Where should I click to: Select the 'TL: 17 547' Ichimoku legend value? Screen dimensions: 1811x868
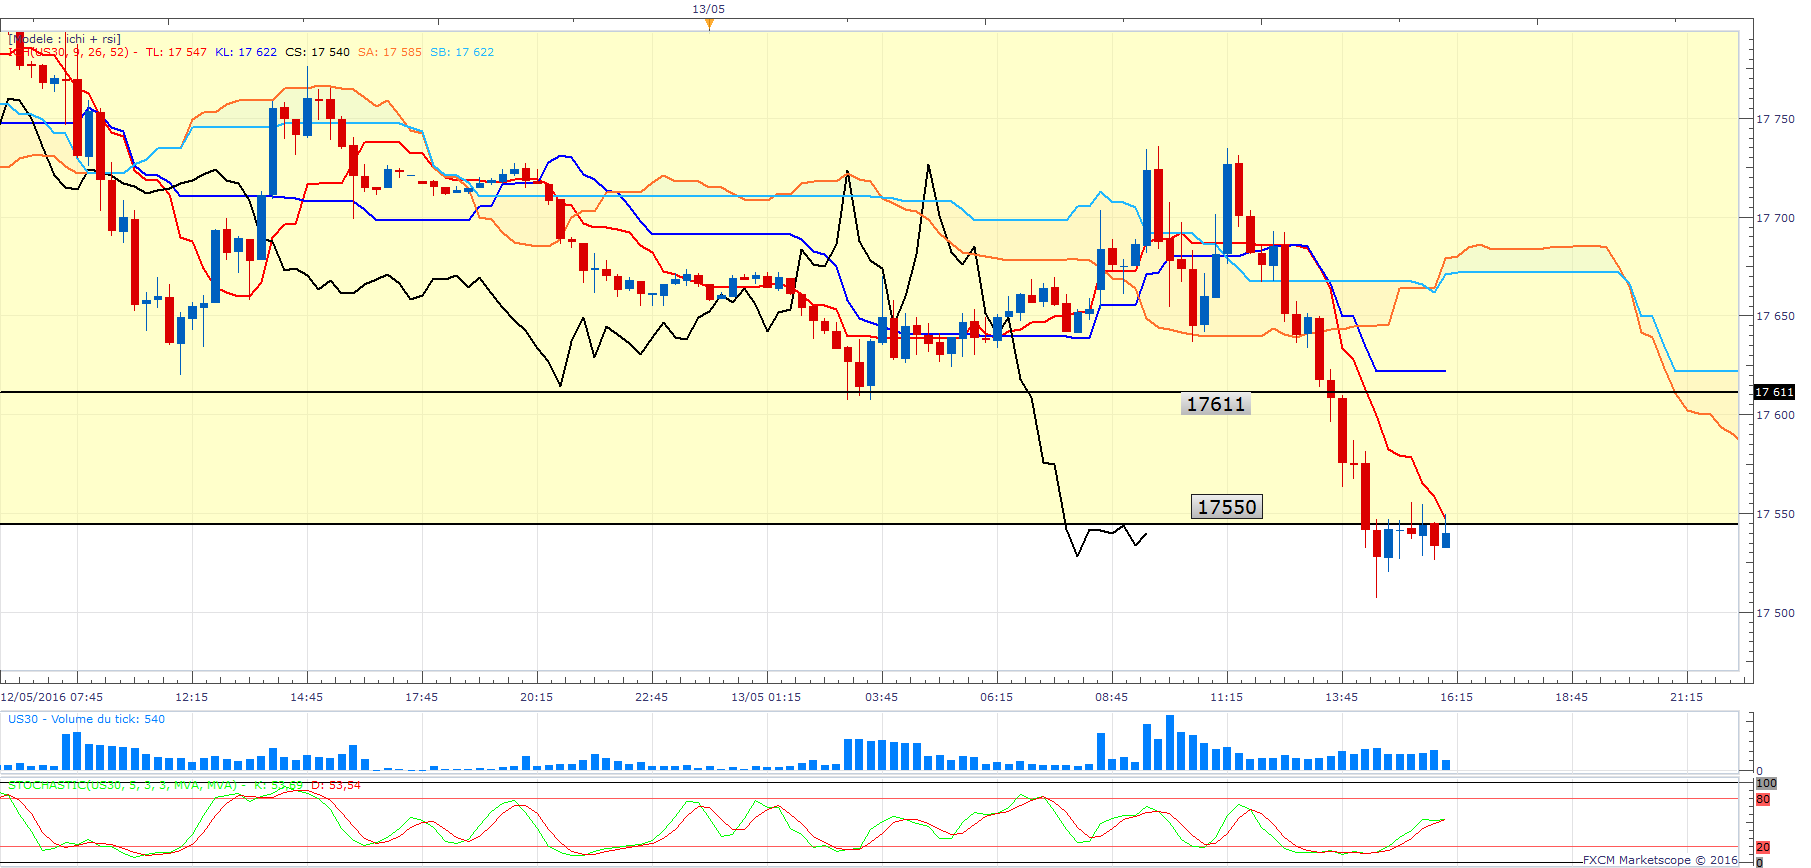click(176, 52)
